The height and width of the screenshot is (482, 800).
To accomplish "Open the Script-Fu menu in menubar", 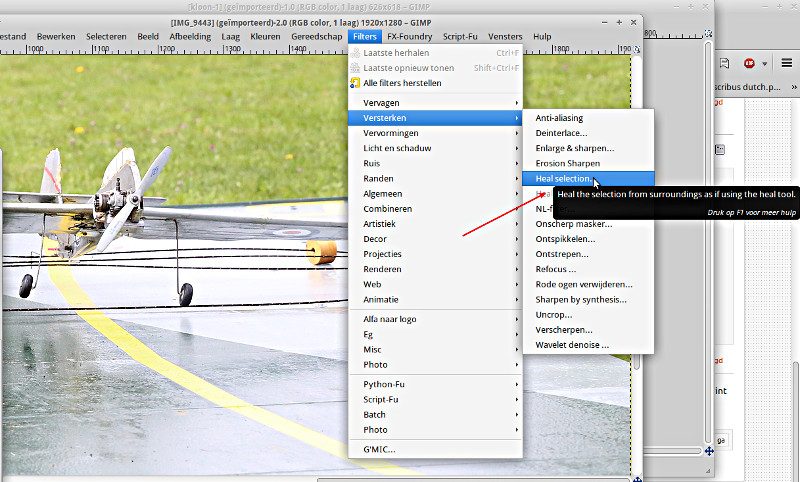I will click(460, 37).
